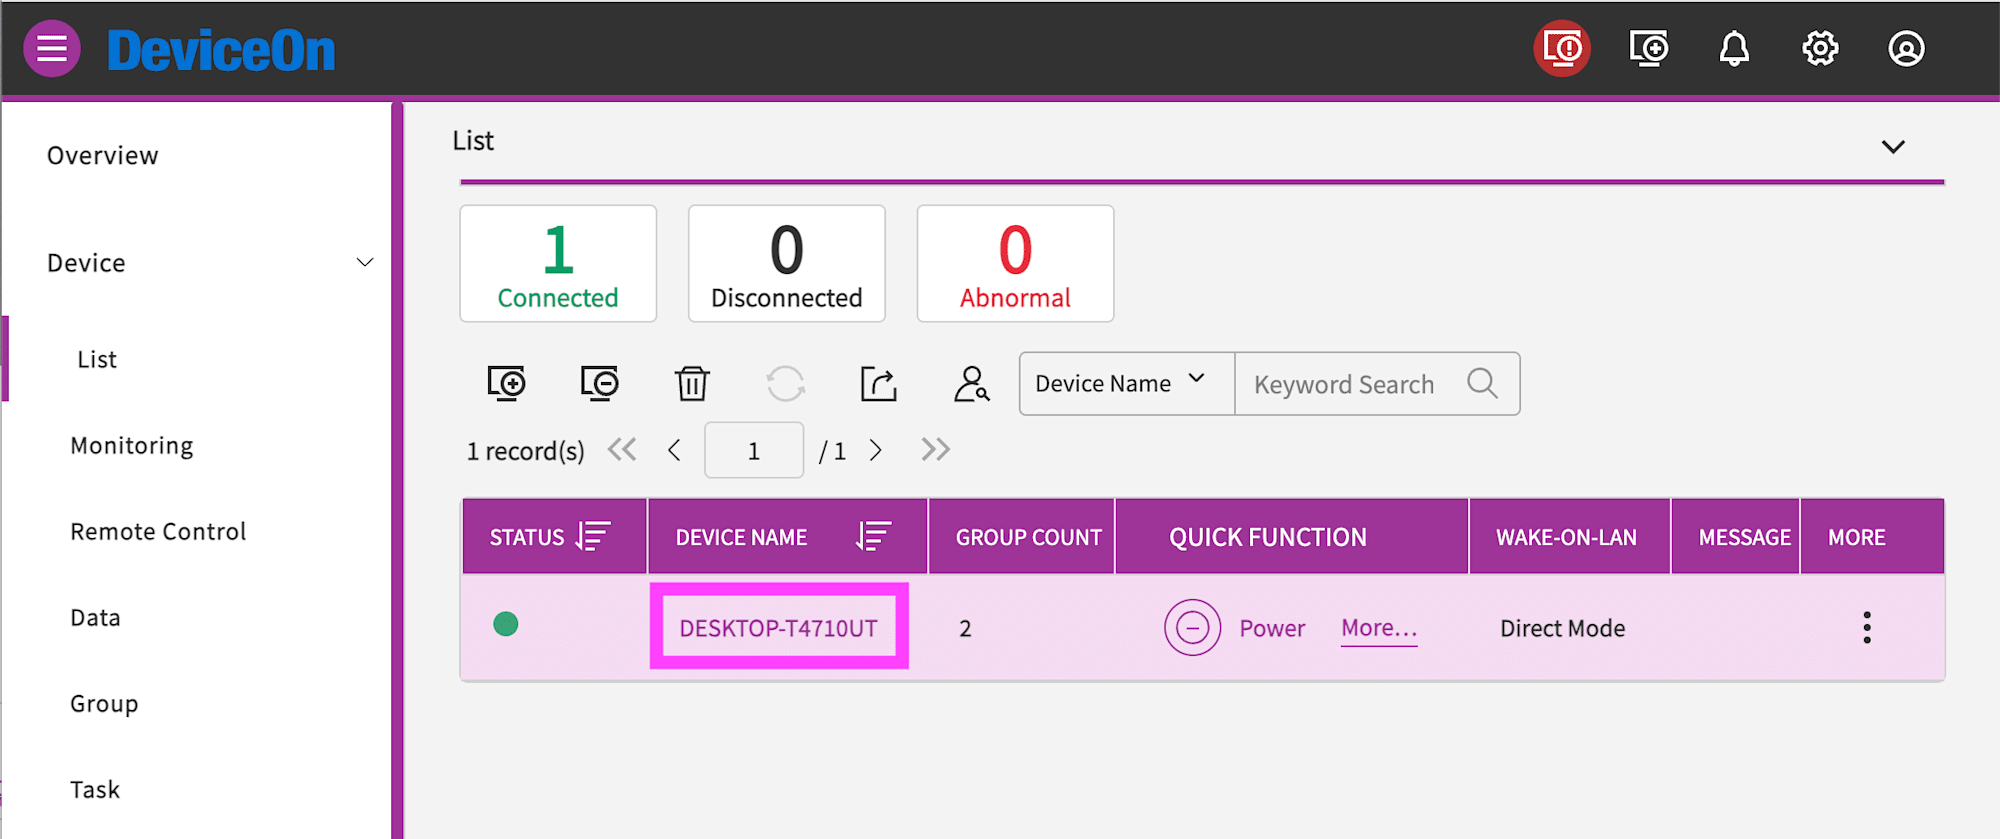Open Task in the sidebar

pyautogui.click(x=95, y=790)
